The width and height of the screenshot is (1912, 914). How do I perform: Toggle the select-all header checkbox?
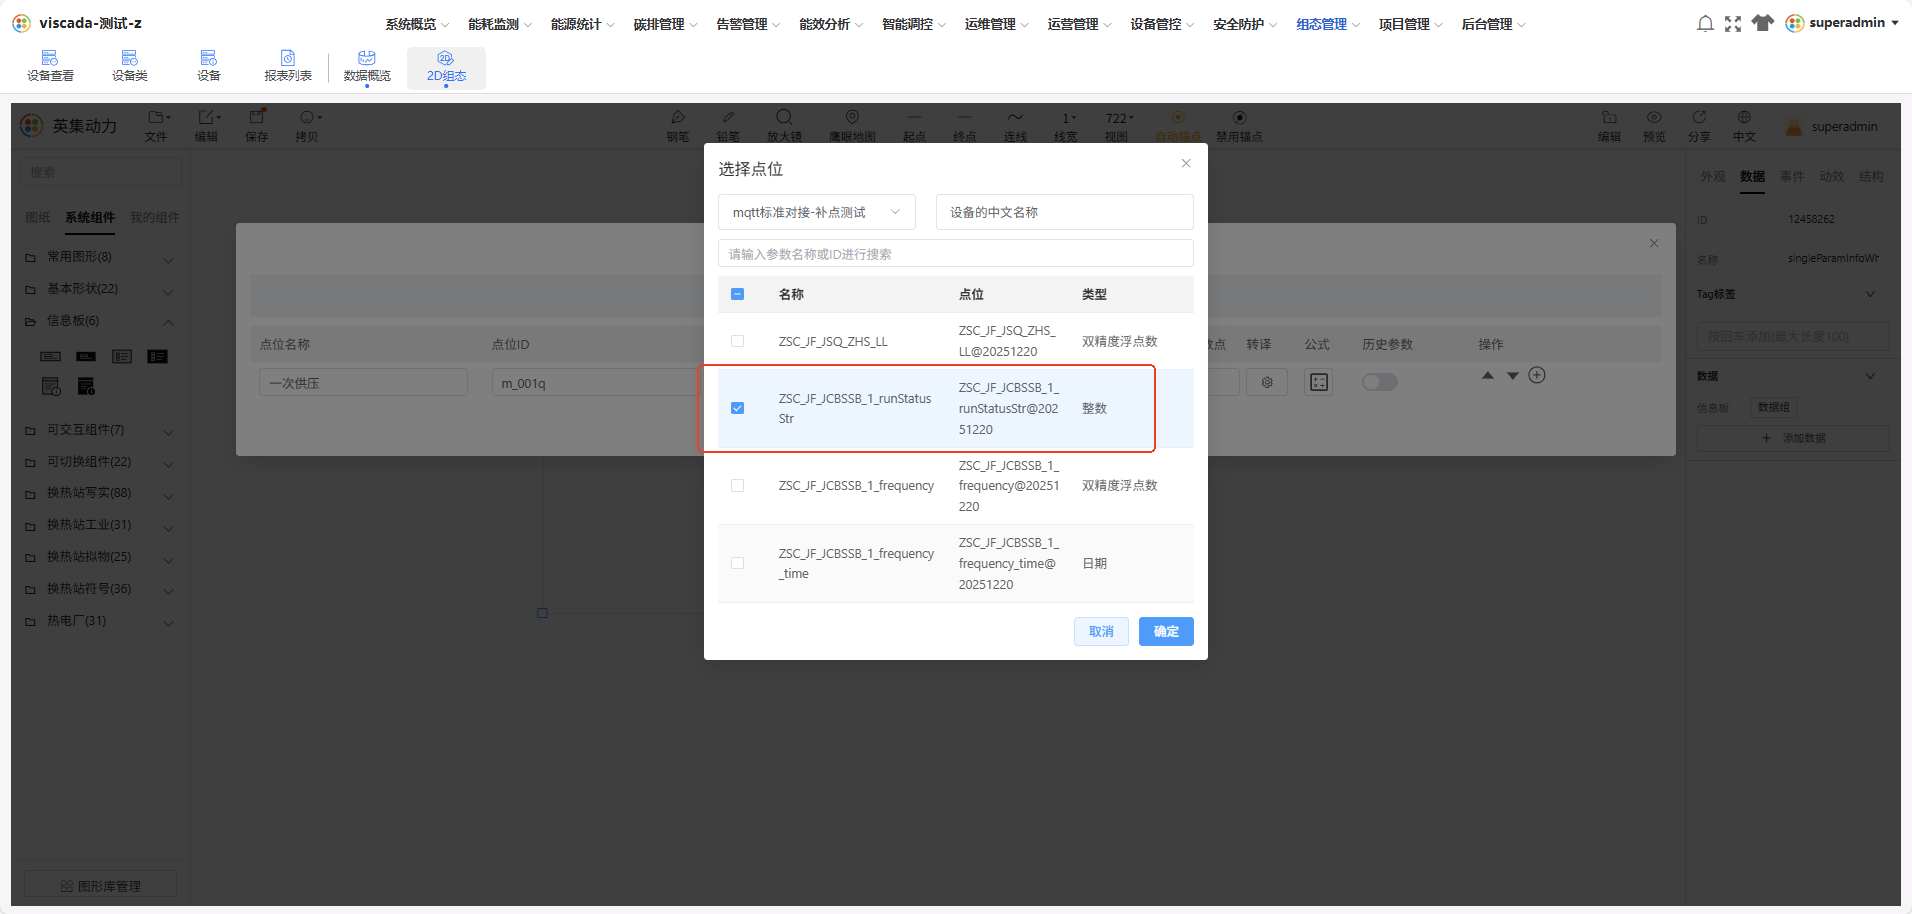coord(737,294)
